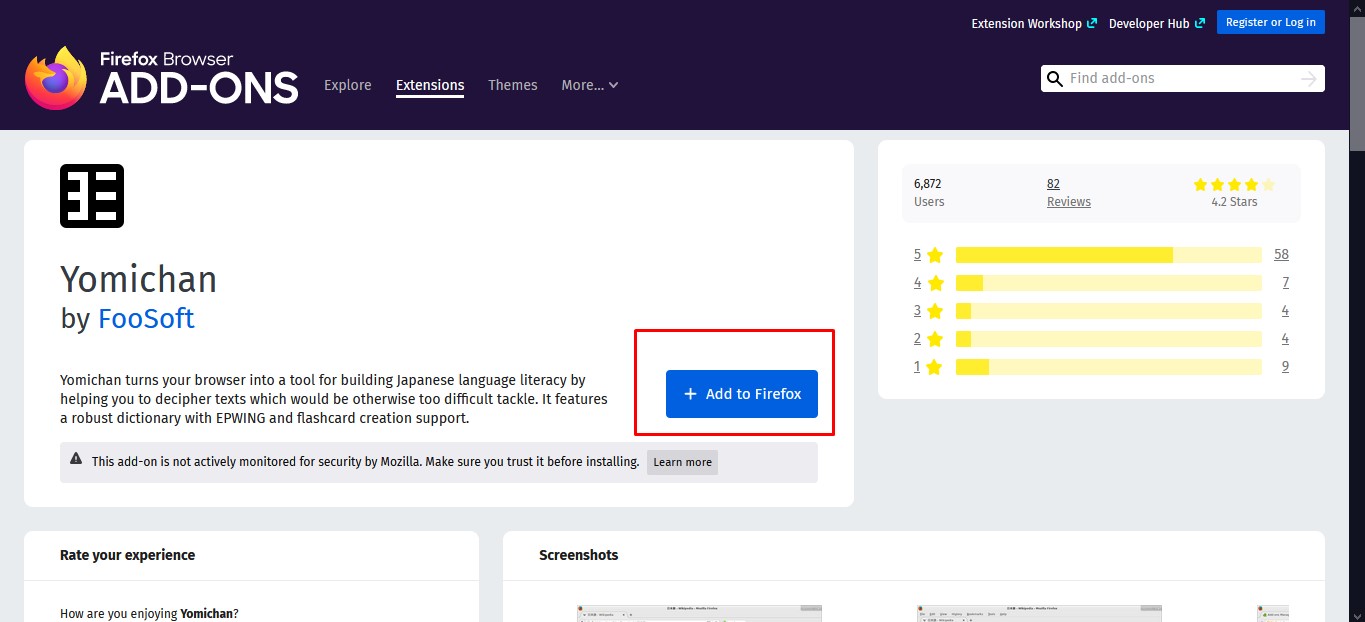Click the Yomichan title heading
The height and width of the screenshot is (622, 1365).
[x=138, y=279]
